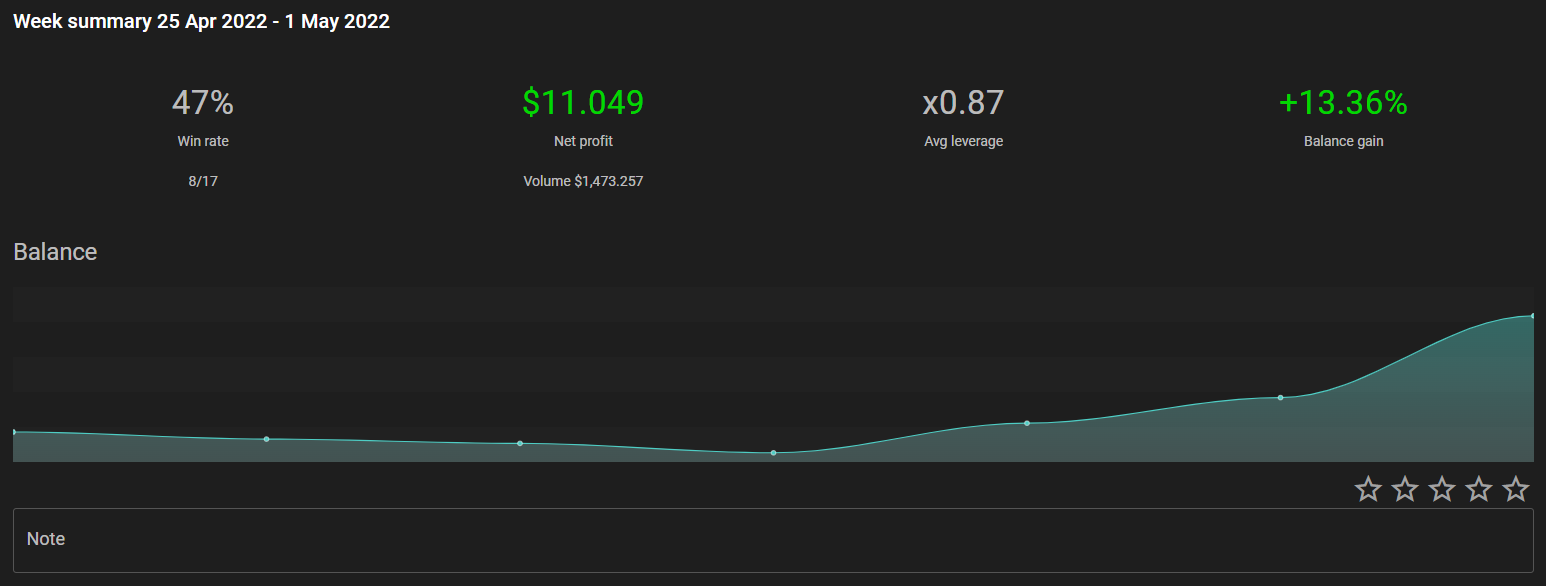The height and width of the screenshot is (586, 1546).
Task: Click the Avg leverage label
Action: coord(963,141)
